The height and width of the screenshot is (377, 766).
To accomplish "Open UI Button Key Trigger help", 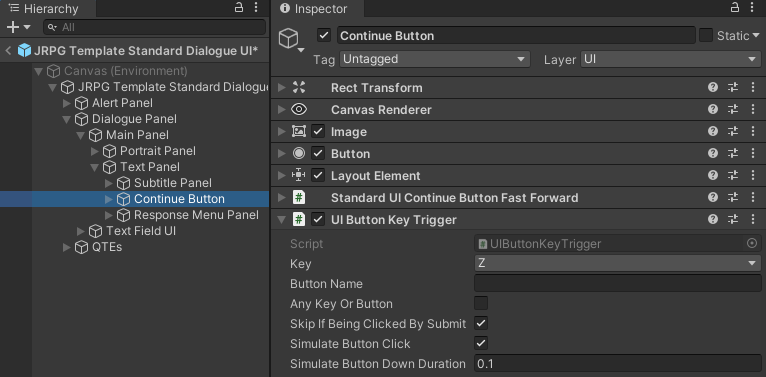I will click(x=713, y=219).
